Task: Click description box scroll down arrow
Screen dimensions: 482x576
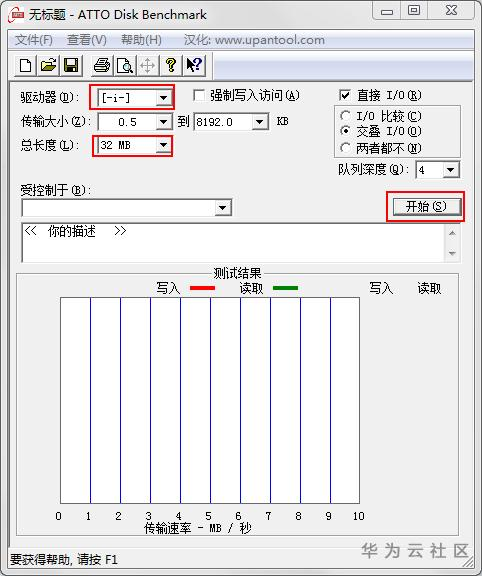Action: 452,253
